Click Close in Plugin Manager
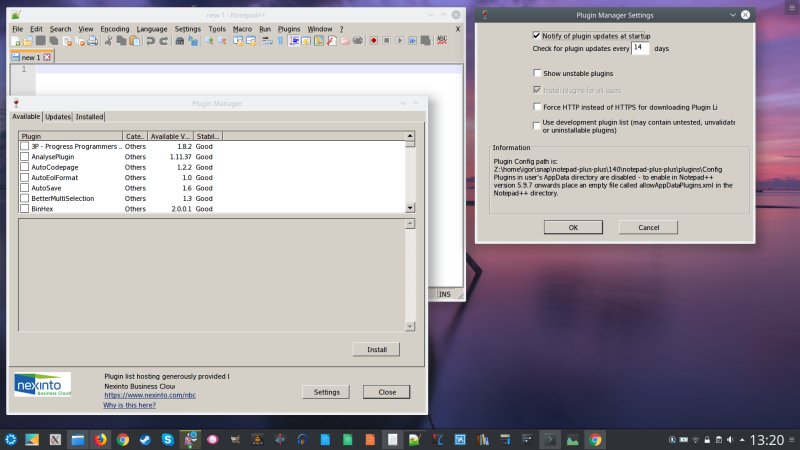The height and width of the screenshot is (450, 800). (x=387, y=392)
